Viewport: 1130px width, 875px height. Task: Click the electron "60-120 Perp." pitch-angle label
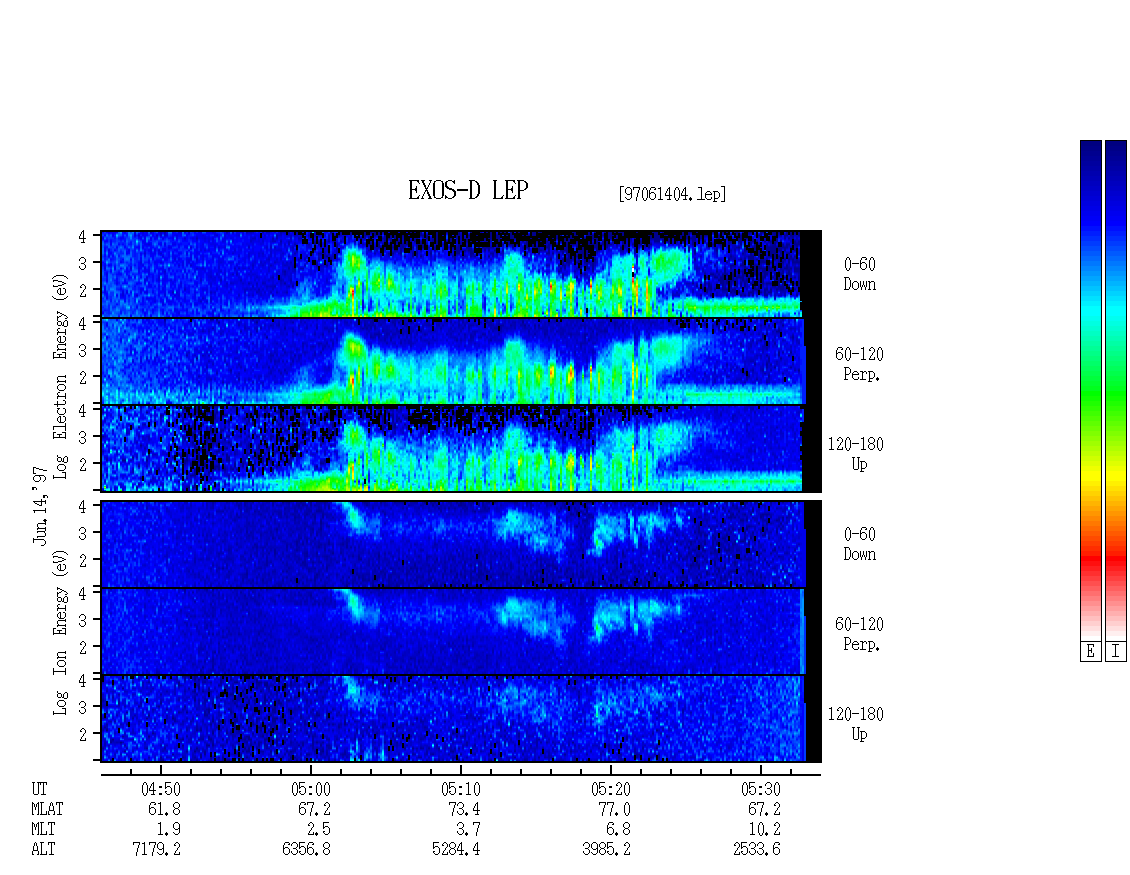pos(859,365)
